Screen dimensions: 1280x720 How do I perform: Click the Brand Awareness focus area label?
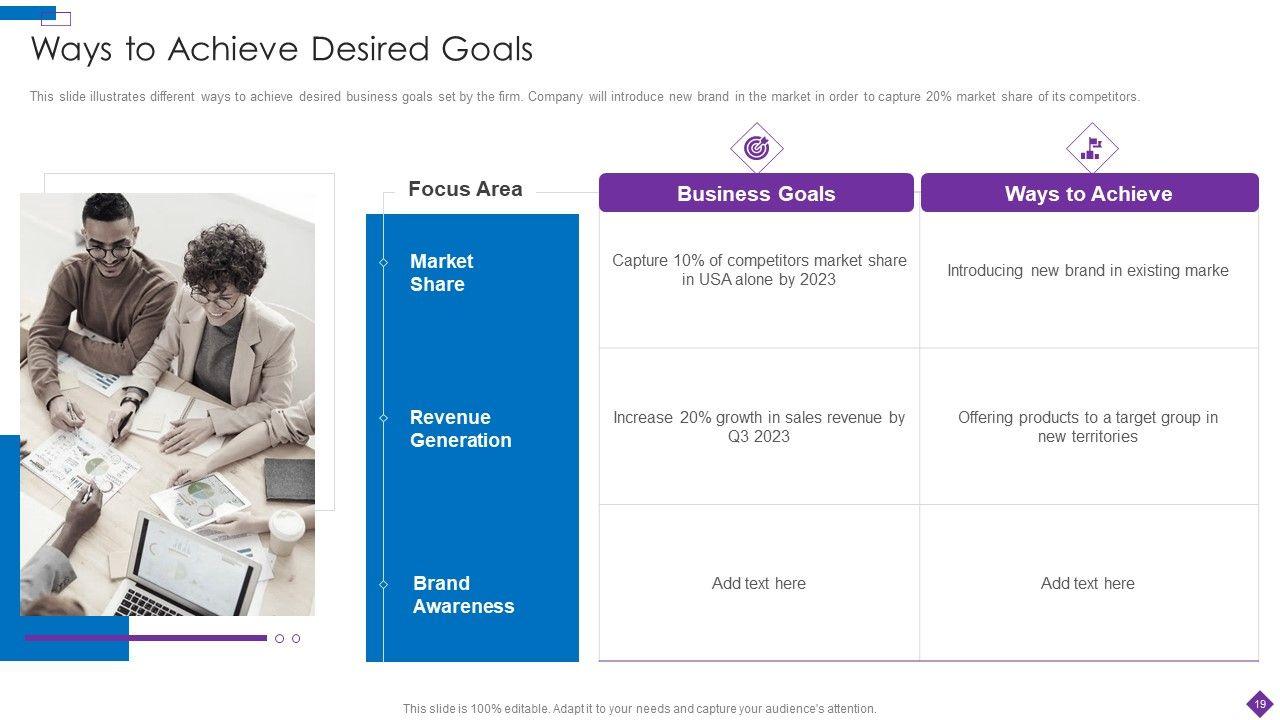click(x=463, y=595)
